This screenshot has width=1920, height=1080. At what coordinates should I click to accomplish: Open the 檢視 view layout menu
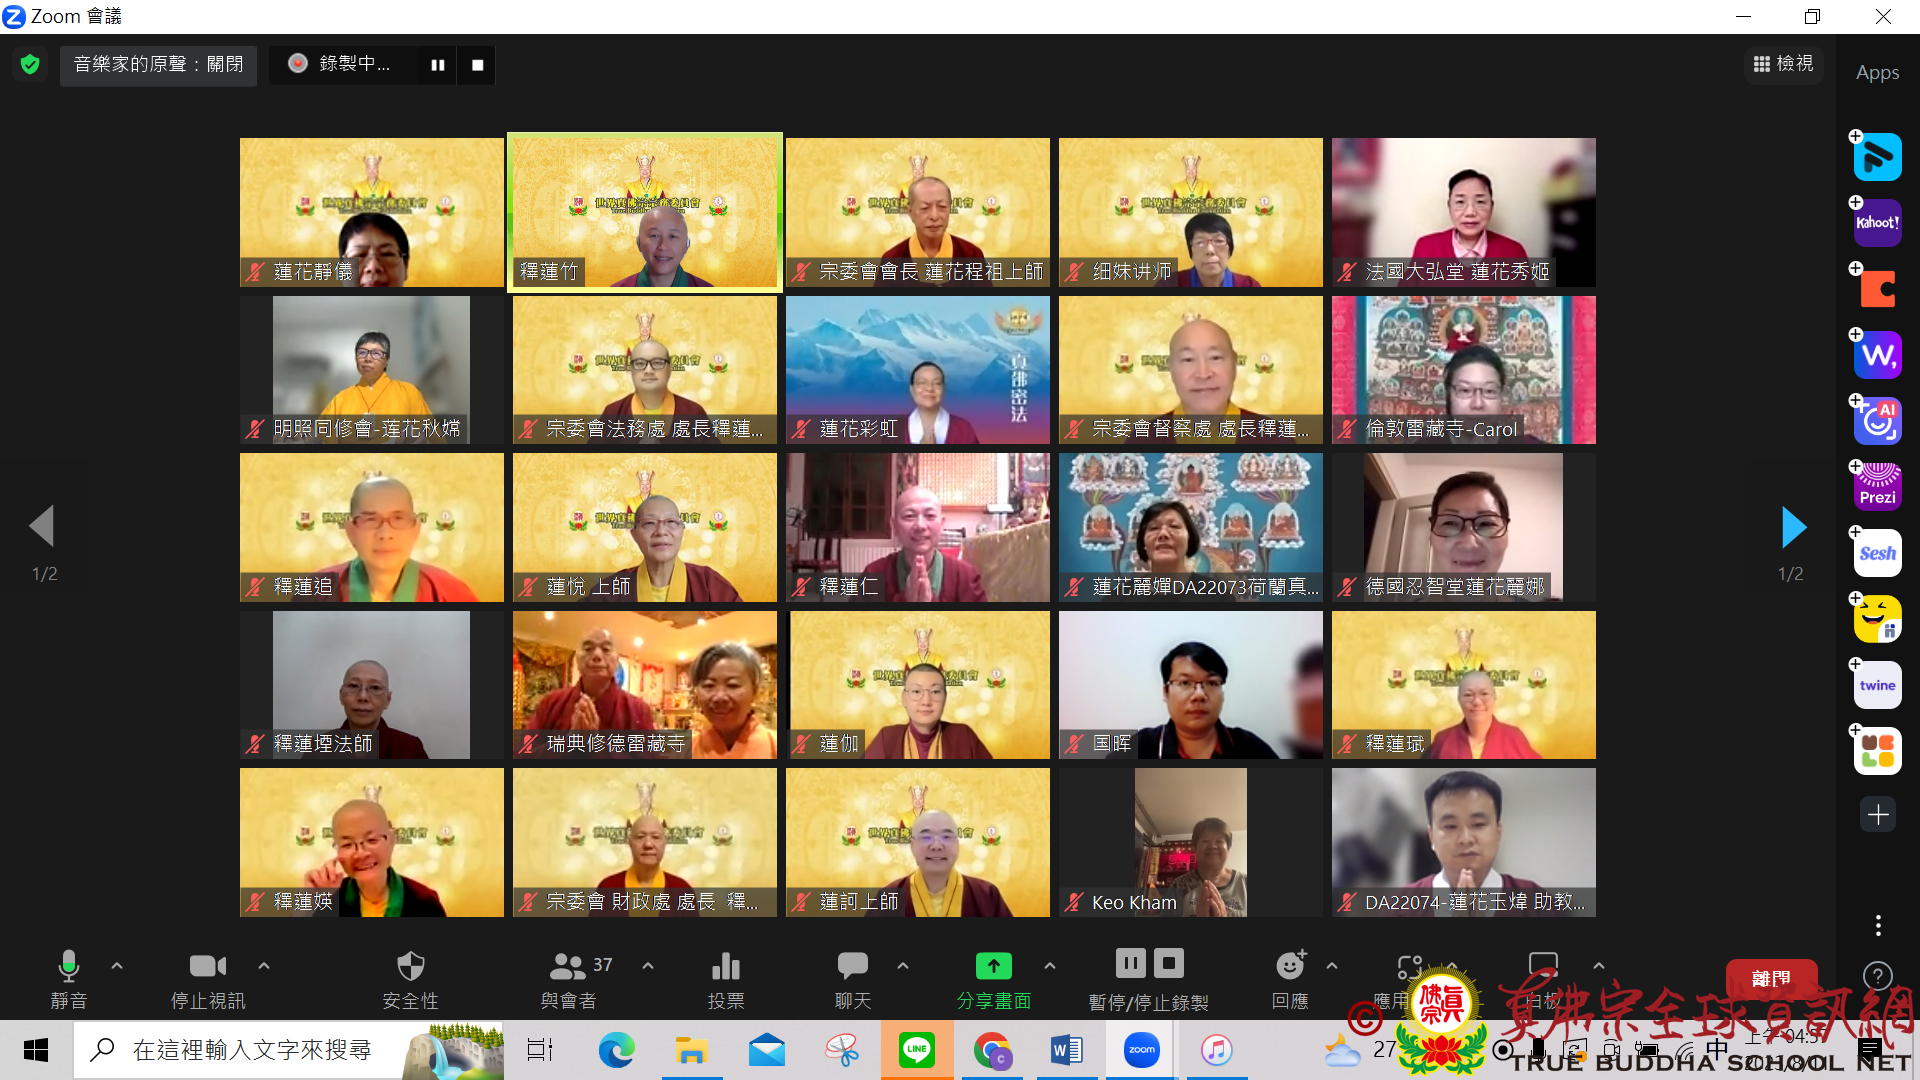coord(1783,64)
